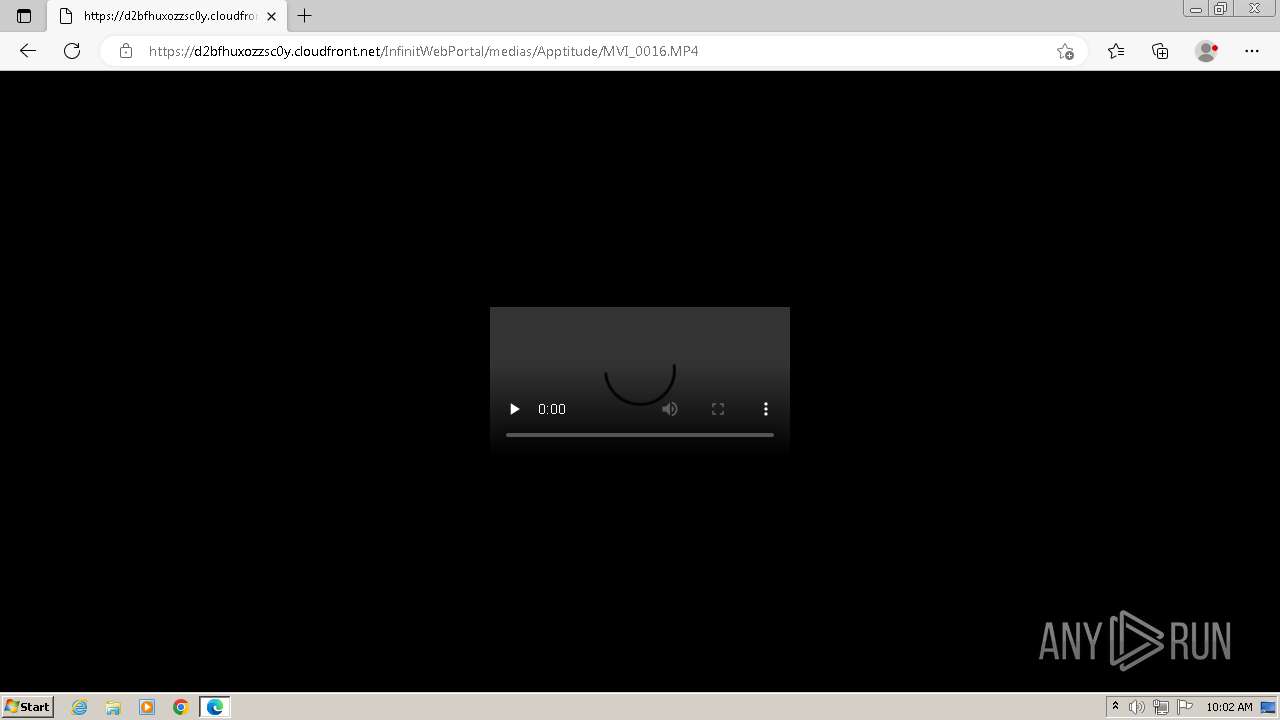Add this page to favorites star icon

click(1066, 51)
